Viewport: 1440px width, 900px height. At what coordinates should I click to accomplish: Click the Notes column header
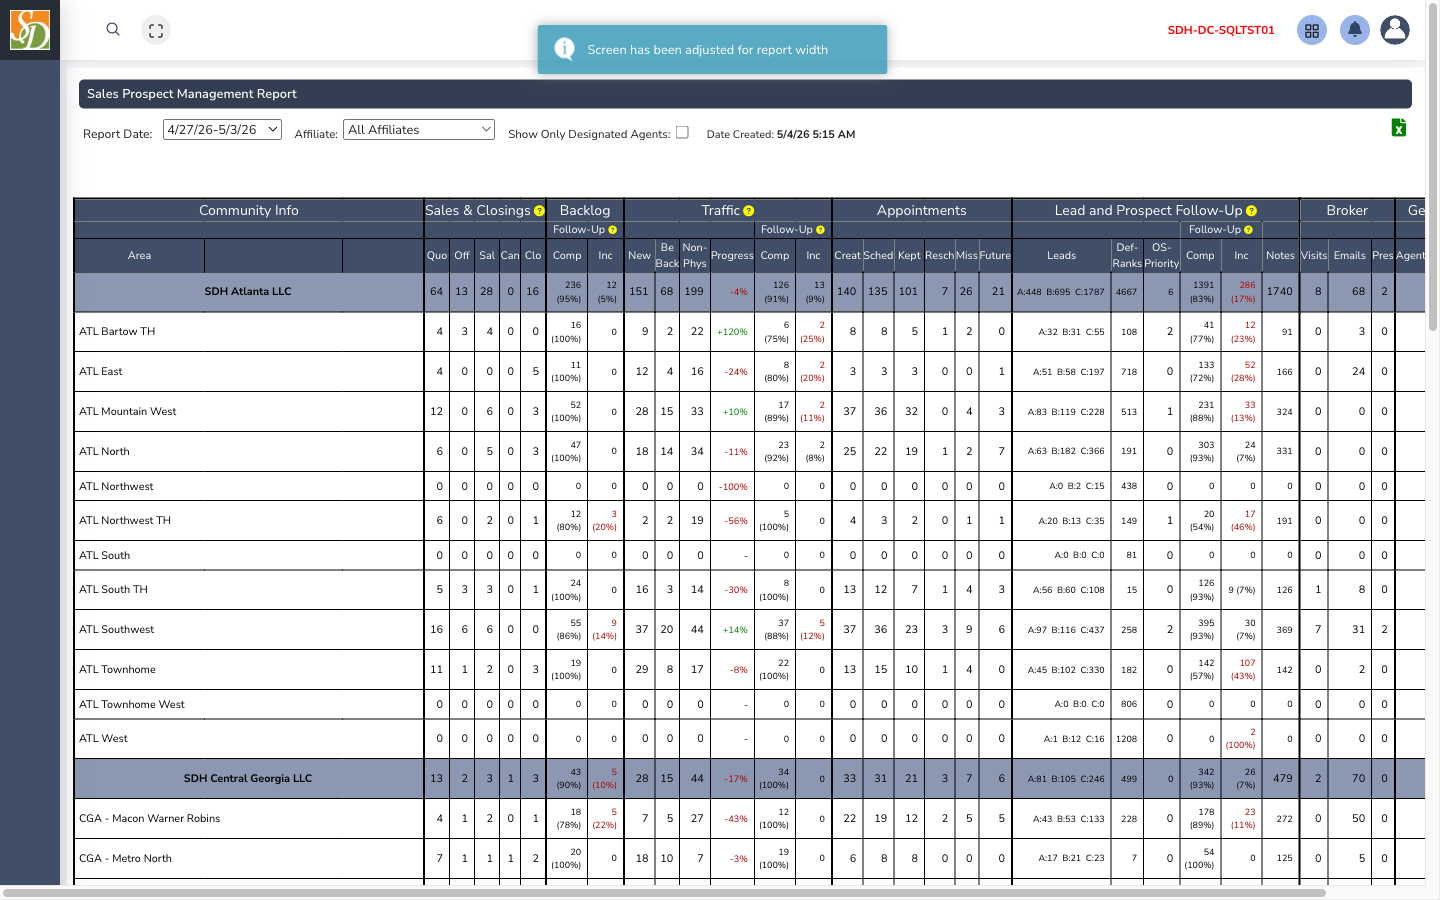click(1280, 256)
